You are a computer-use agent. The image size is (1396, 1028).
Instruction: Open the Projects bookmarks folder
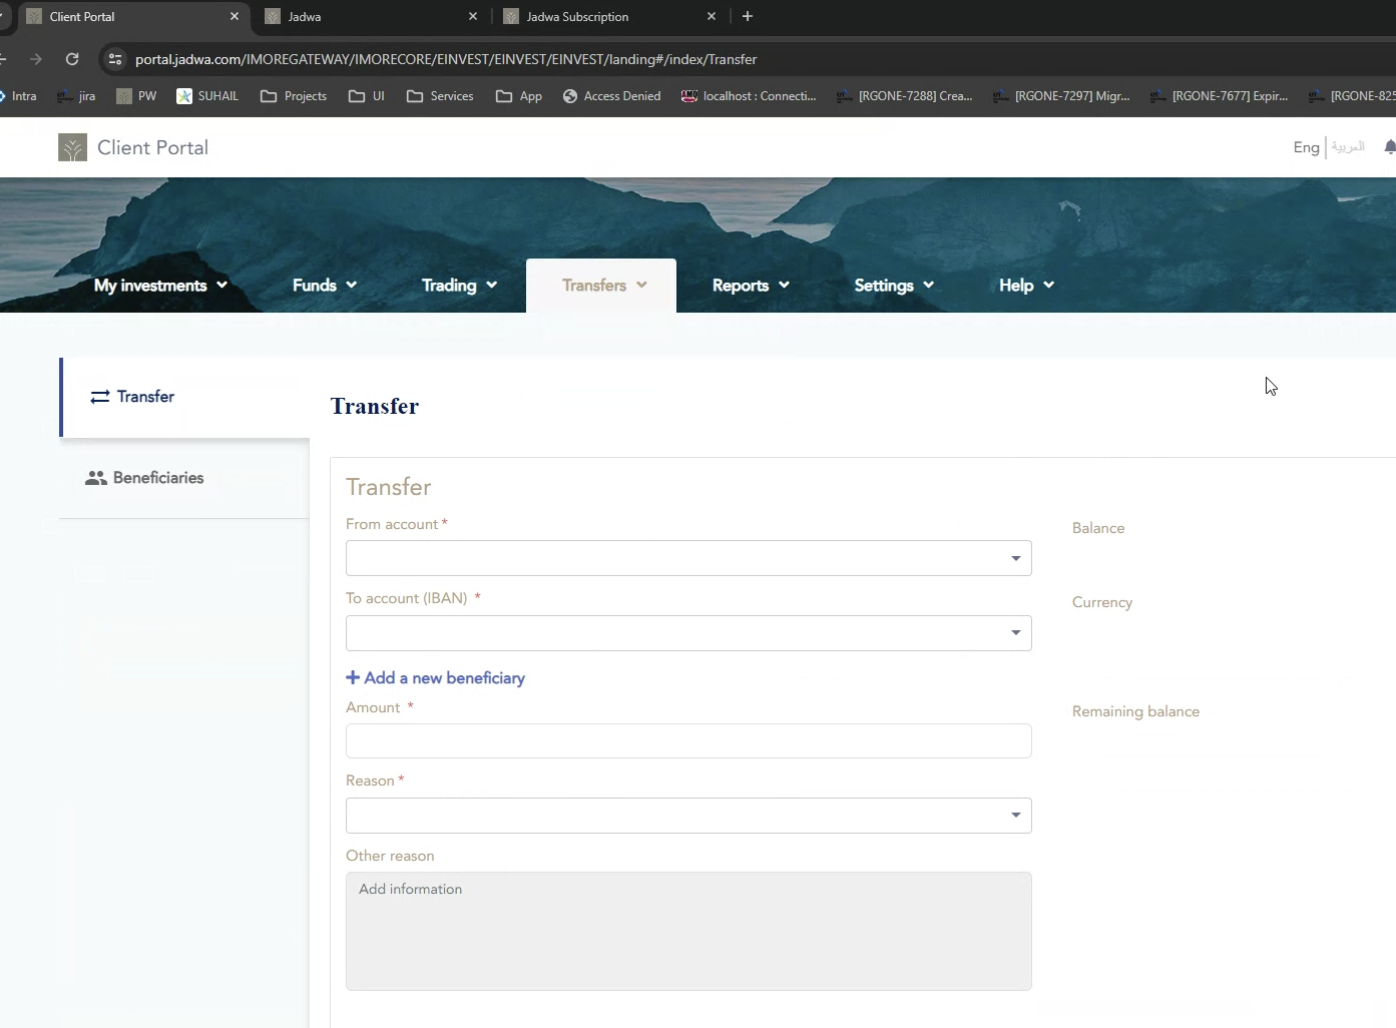[x=294, y=96]
